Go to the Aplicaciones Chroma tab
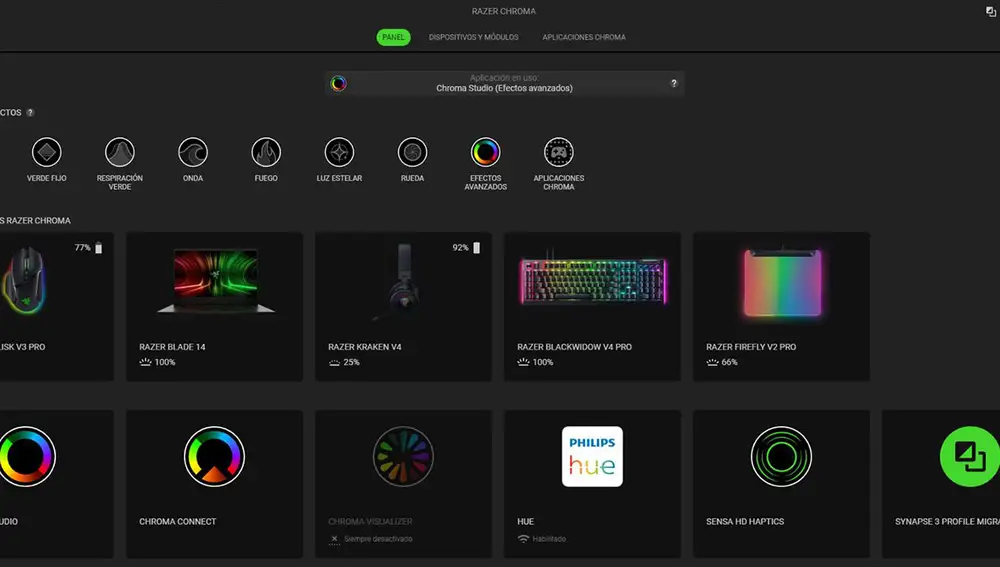1000x567 pixels. pos(584,37)
